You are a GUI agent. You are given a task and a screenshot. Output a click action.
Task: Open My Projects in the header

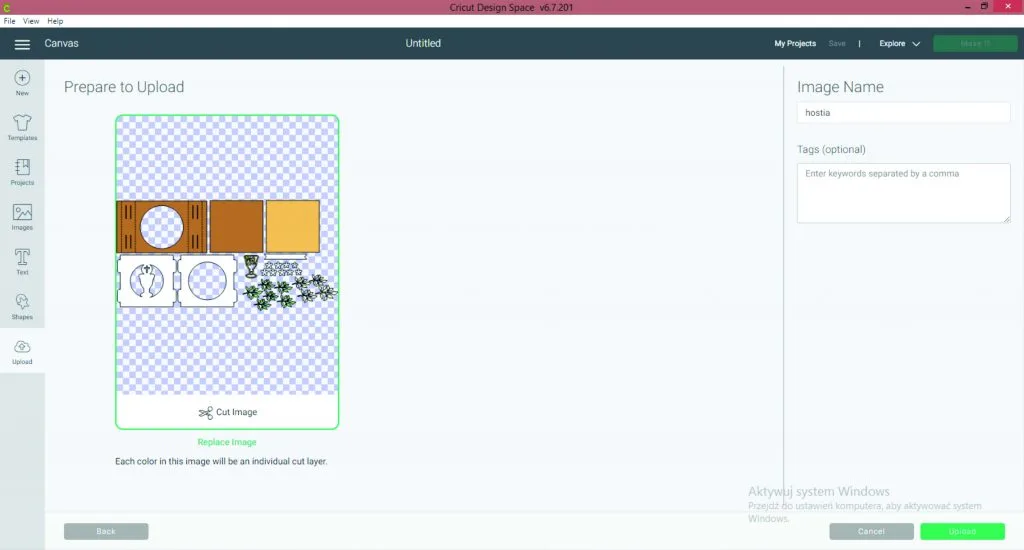click(x=795, y=44)
